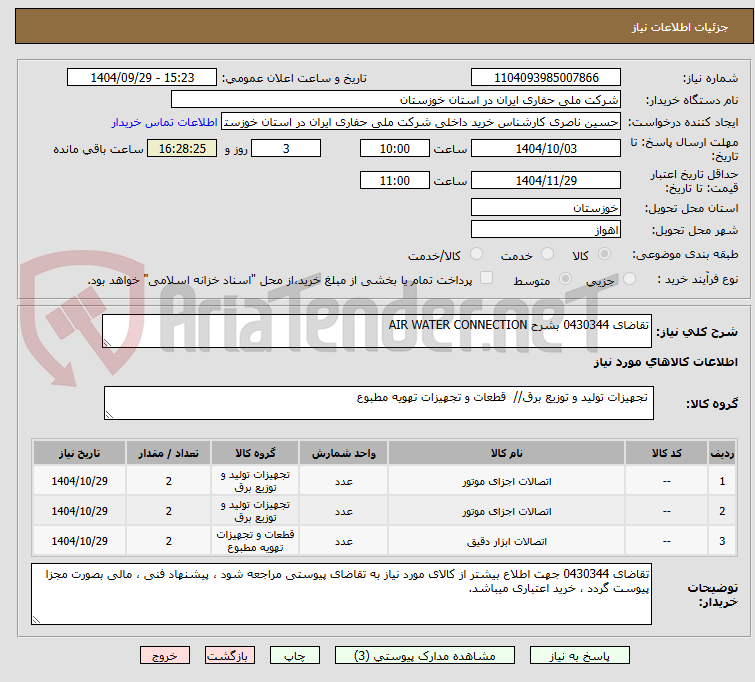This screenshot has height=682, width=755.
Task: Click the response deadline date 1404/10/03
Action: click(x=546, y=148)
